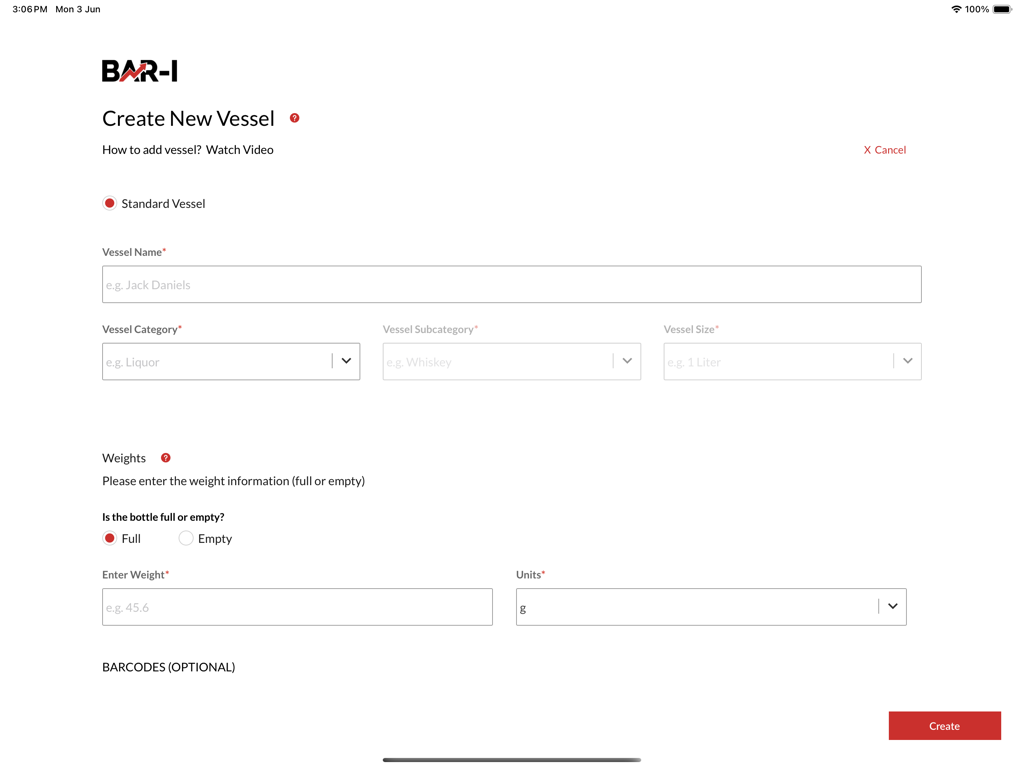1024x768 pixels.
Task: Select the Full bottle option
Action: [x=110, y=538]
